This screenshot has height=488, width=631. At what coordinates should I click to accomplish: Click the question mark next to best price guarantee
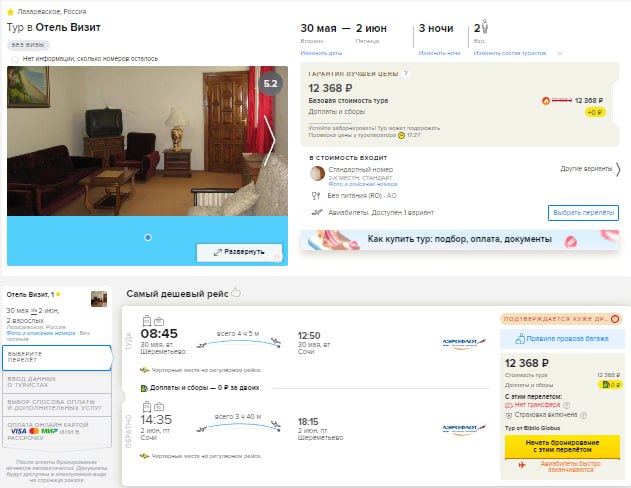[406, 74]
